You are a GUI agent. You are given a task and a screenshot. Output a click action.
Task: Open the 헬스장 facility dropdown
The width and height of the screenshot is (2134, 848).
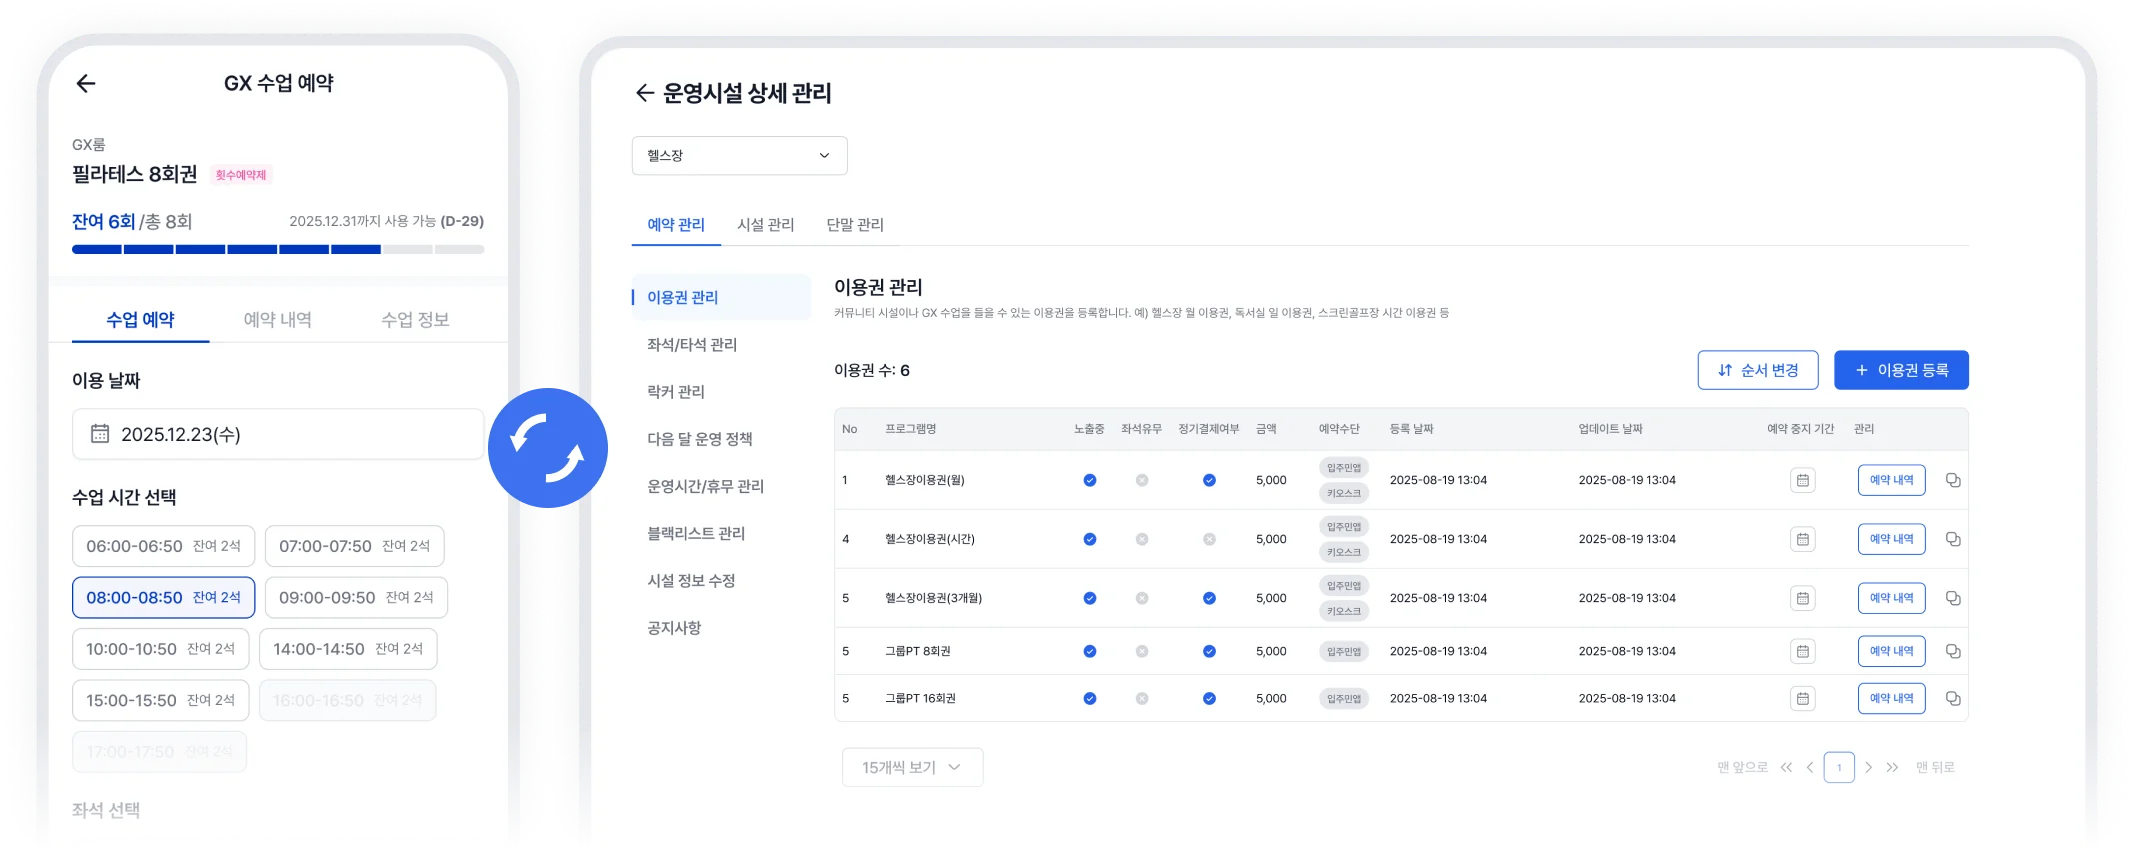click(740, 156)
